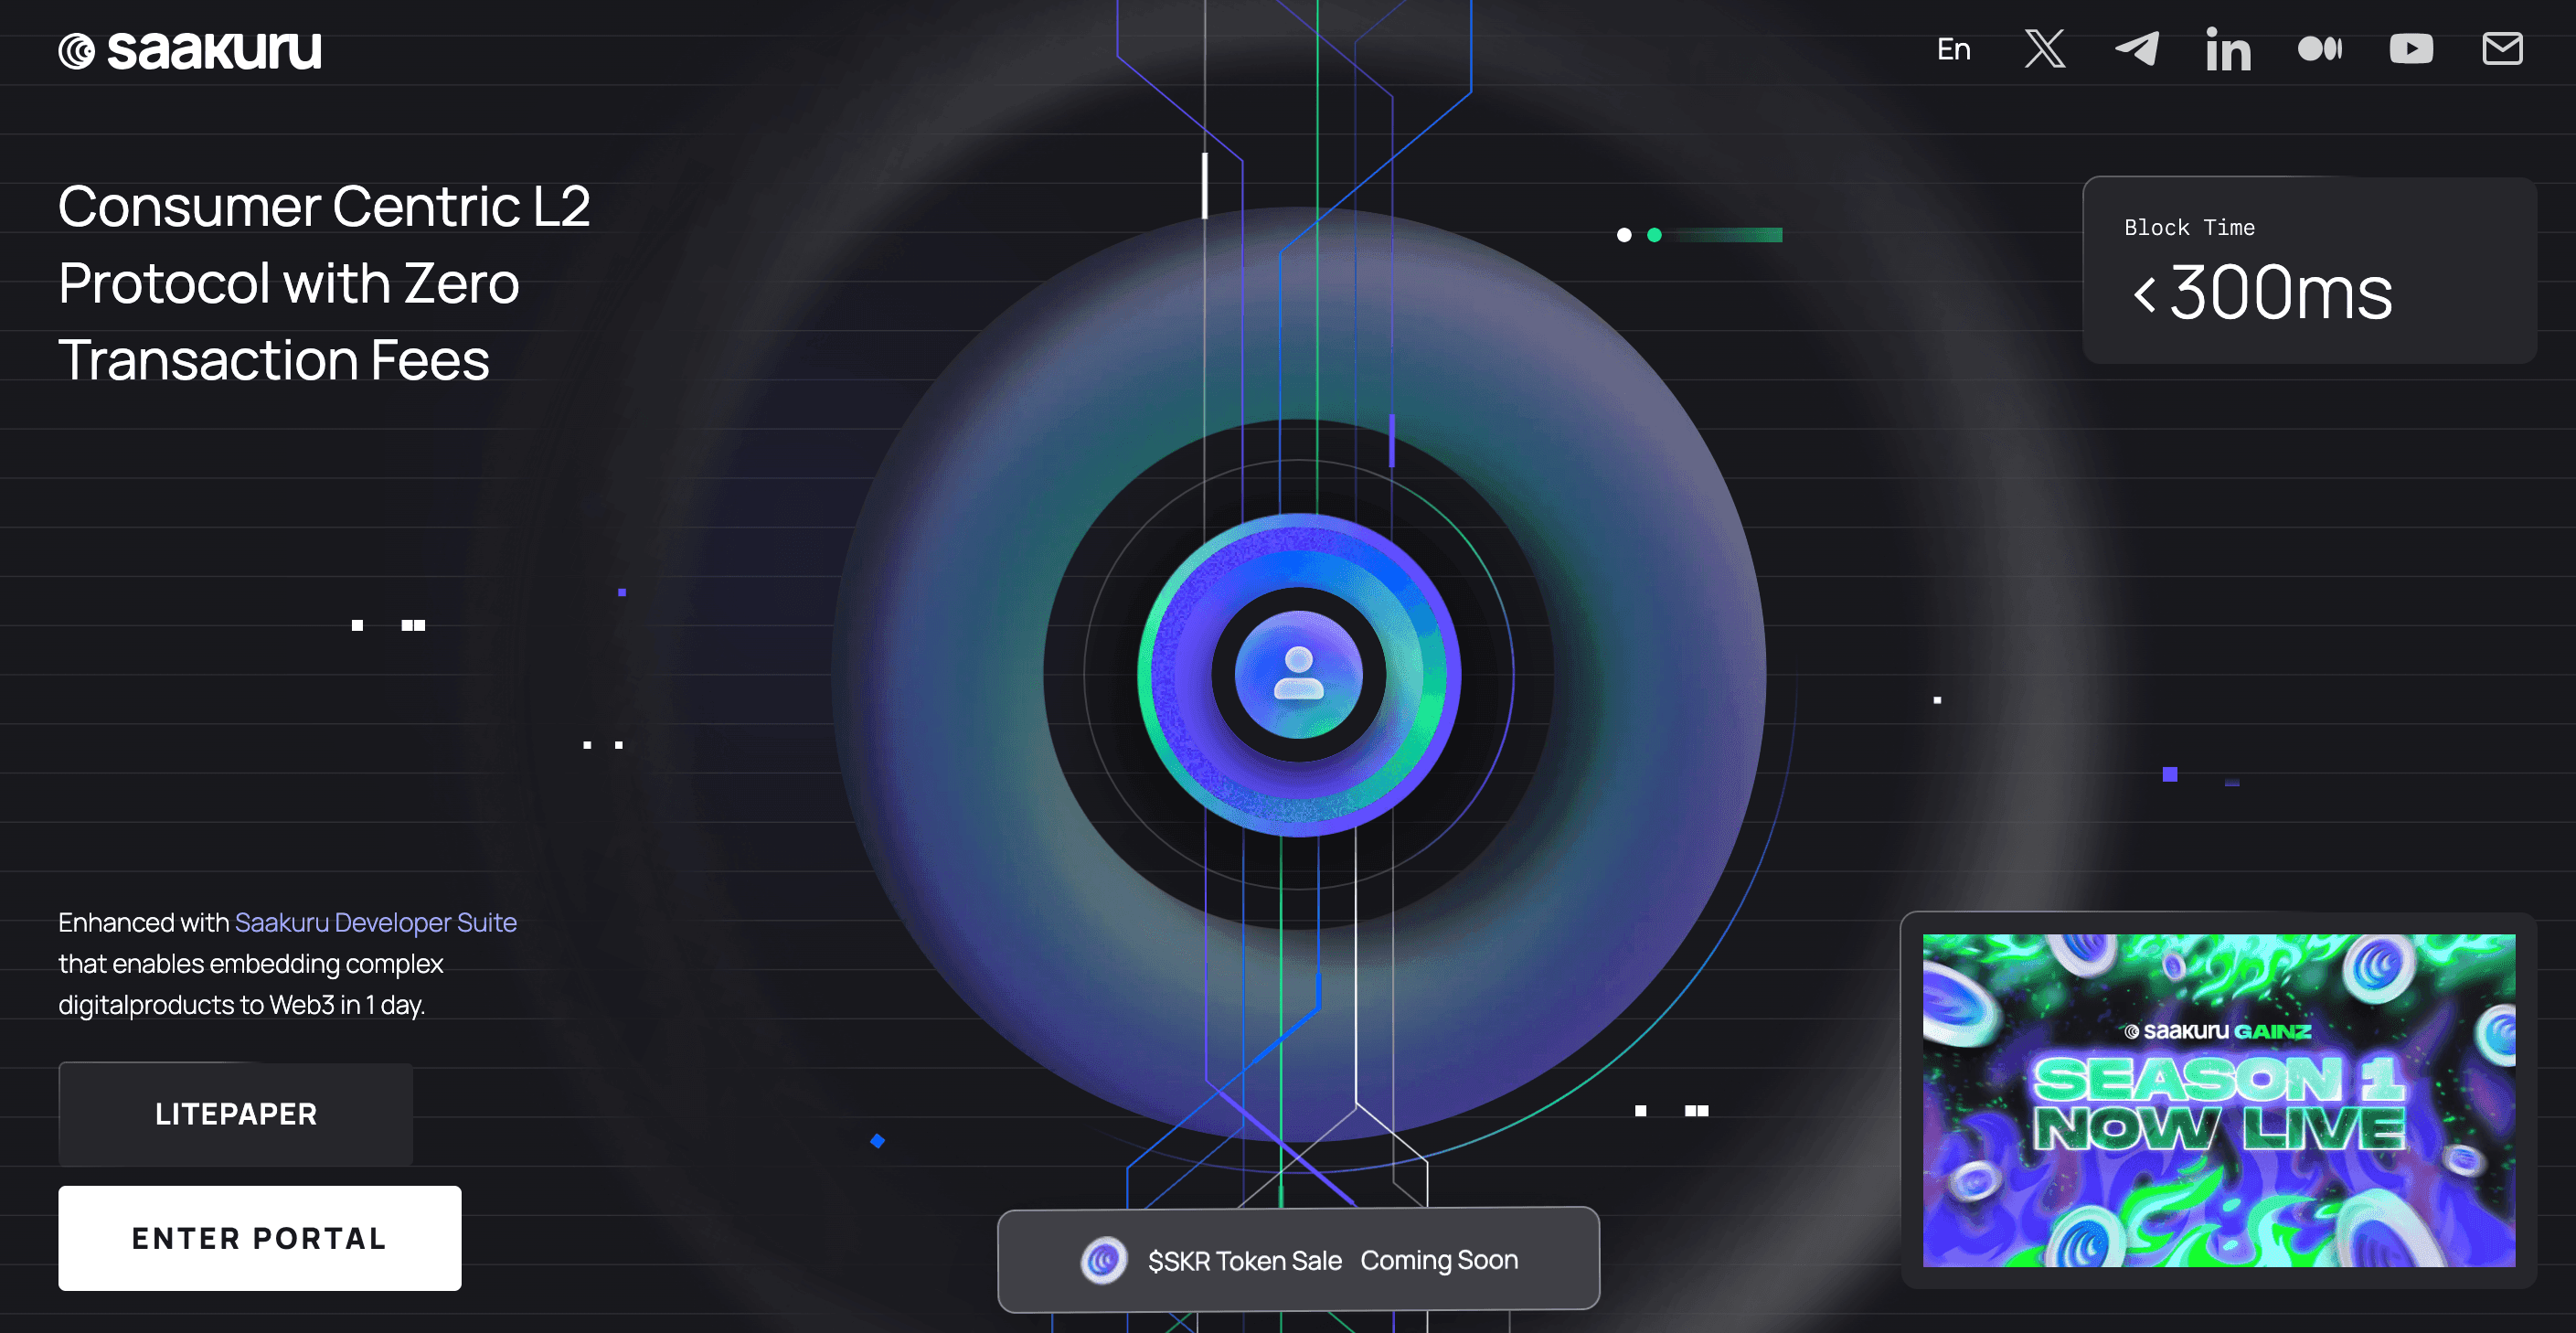Image resolution: width=2576 pixels, height=1333 pixels.
Task: Click the email envelope icon
Action: 2502,49
